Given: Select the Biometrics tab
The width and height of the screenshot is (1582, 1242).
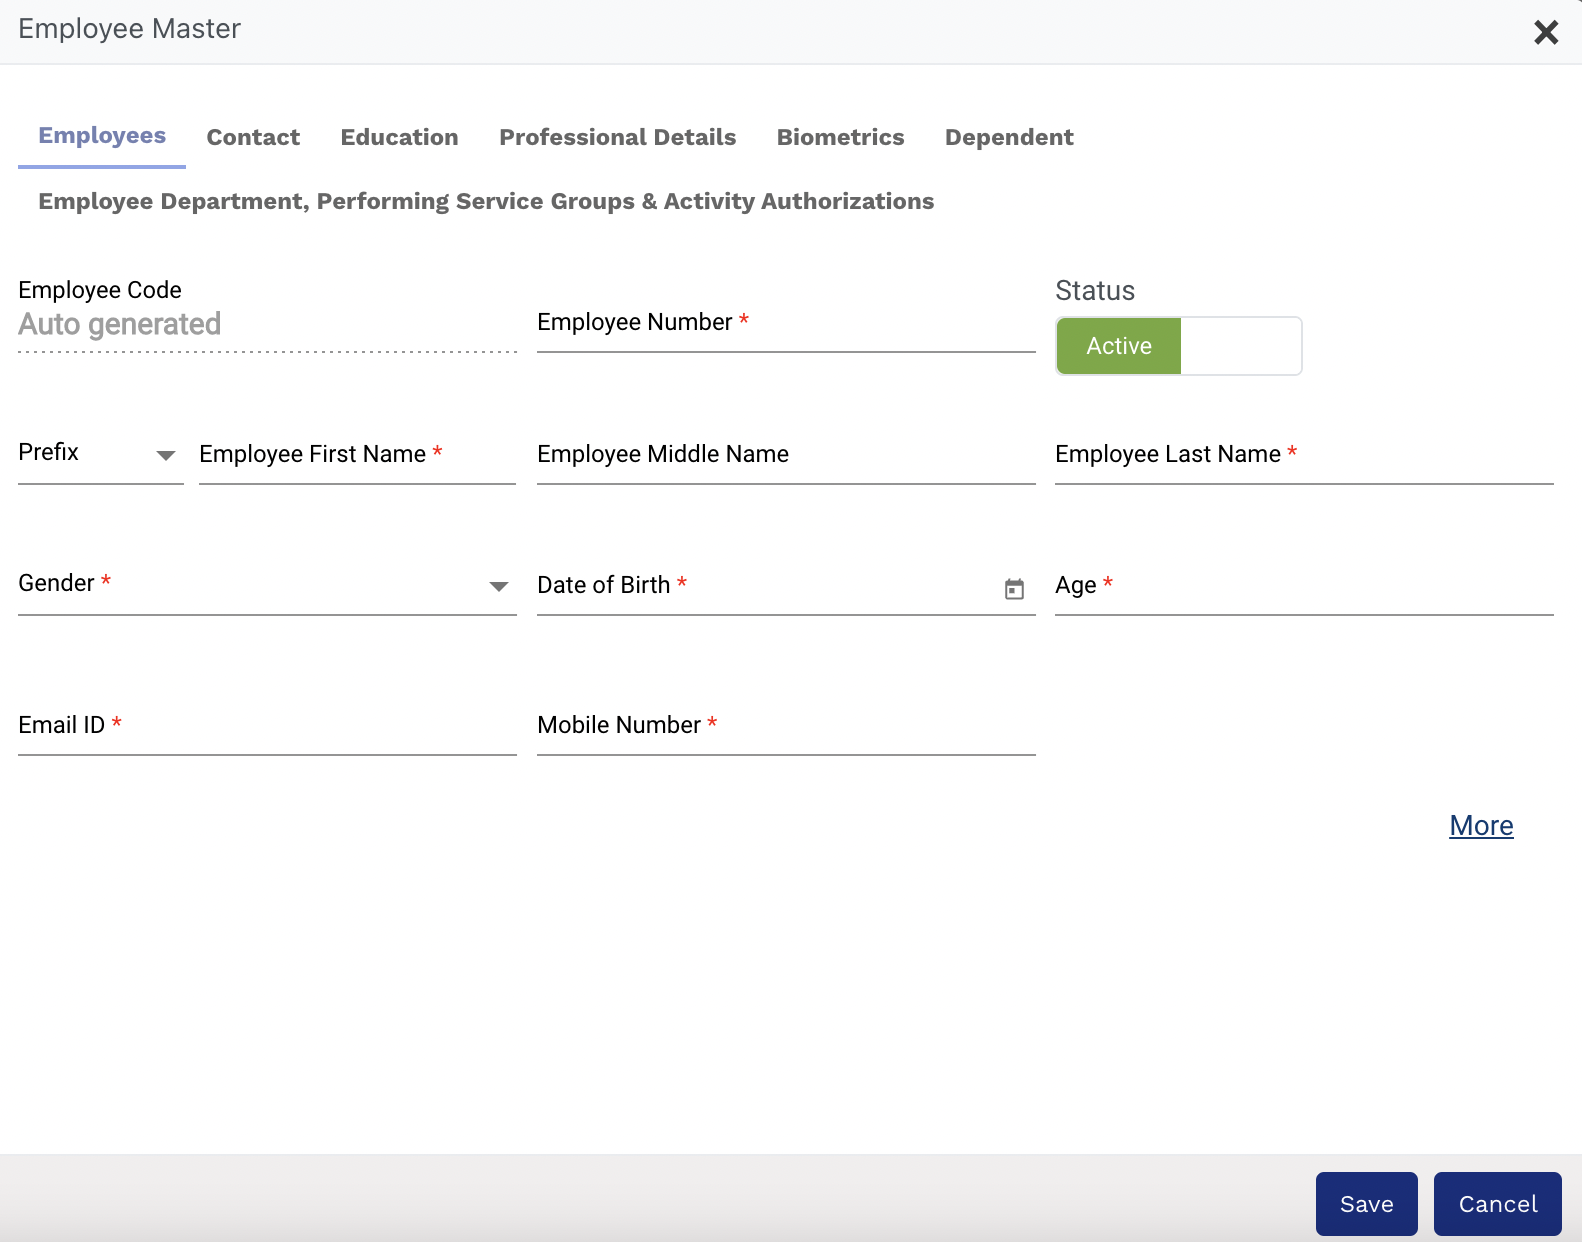Looking at the screenshot, I should [x=840, y=137].
